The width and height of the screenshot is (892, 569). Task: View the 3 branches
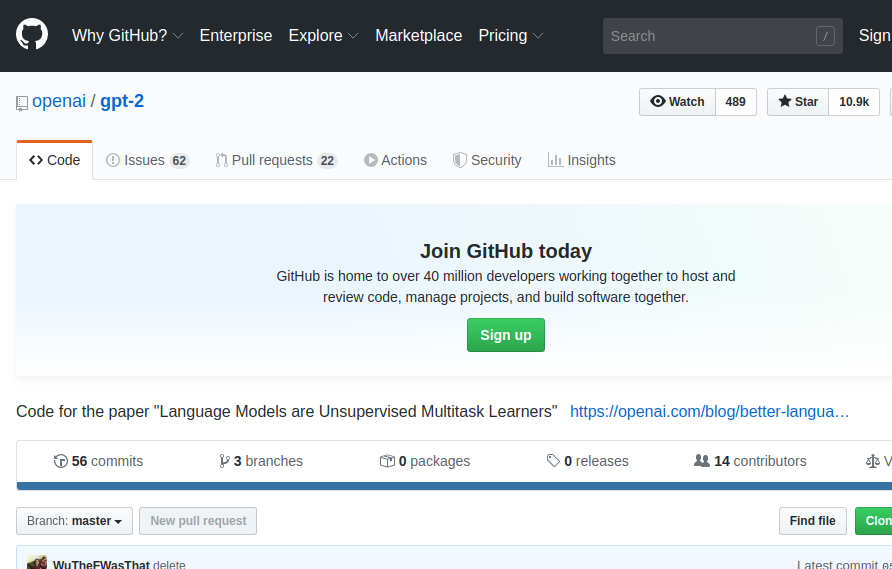(x=261, y=461)
